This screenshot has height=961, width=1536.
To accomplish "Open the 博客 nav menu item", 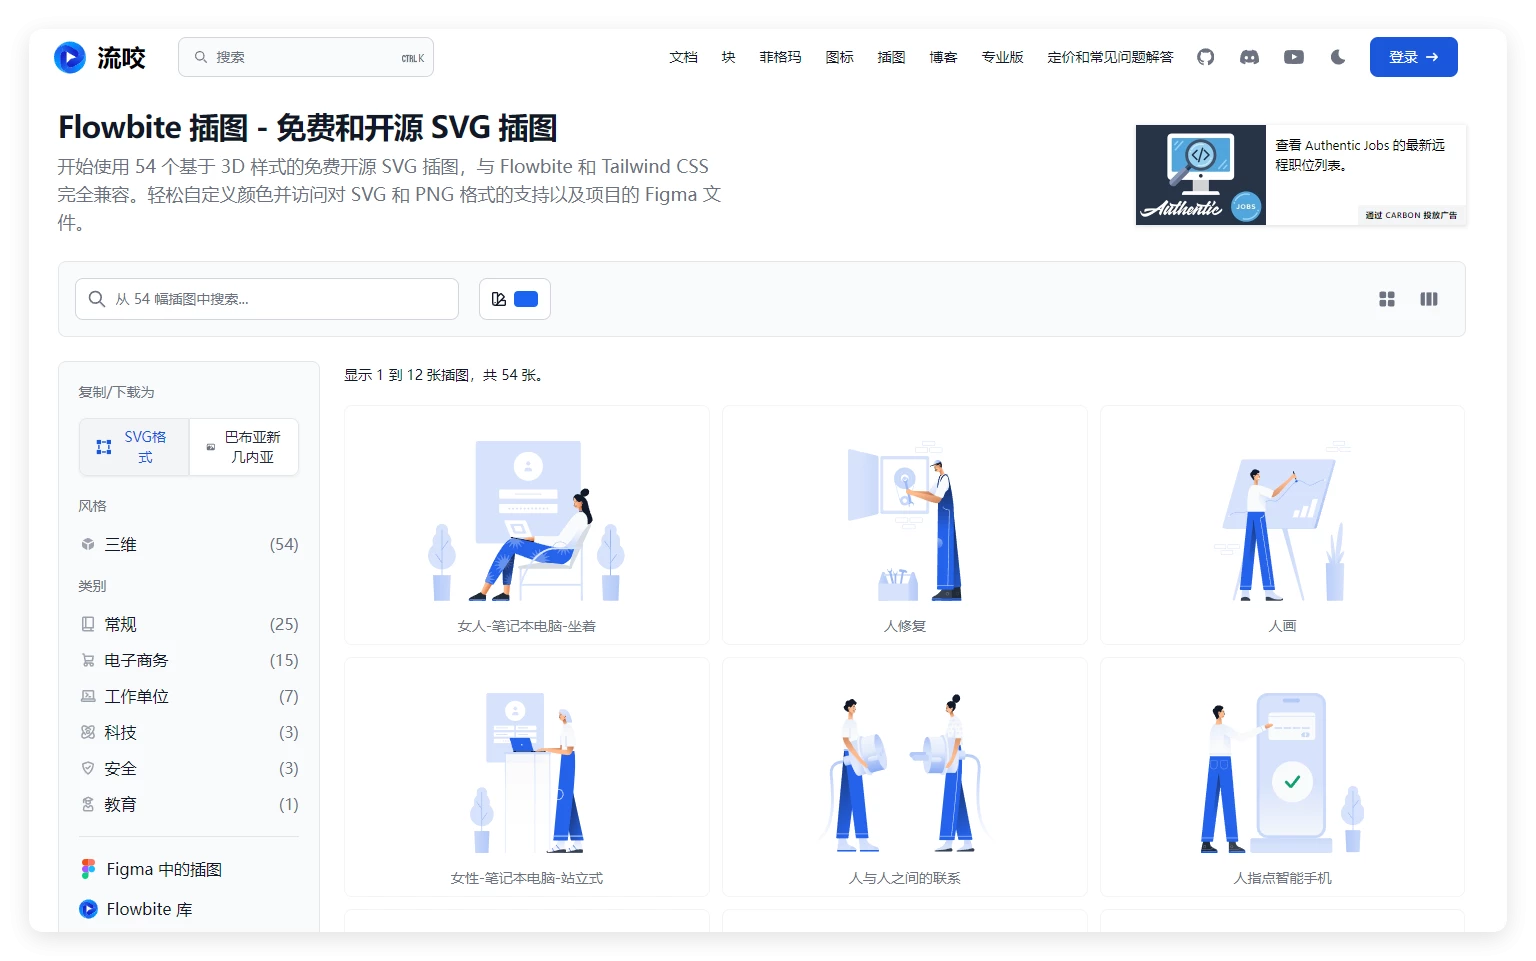I will pyautogui.click(x=943, y=57).
